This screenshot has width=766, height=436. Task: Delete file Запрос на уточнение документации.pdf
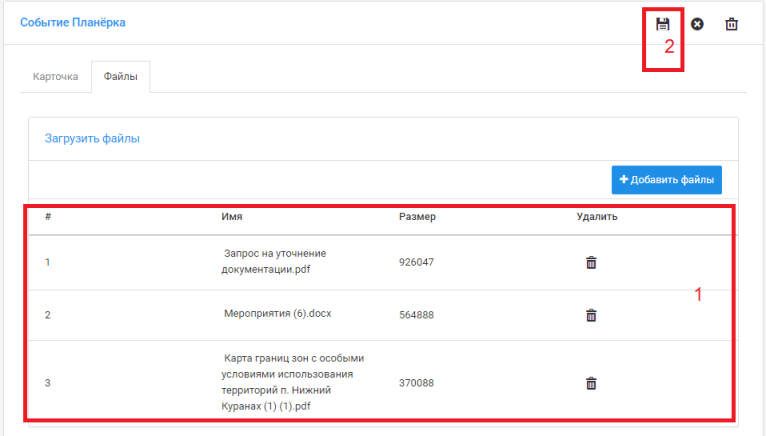591,262
